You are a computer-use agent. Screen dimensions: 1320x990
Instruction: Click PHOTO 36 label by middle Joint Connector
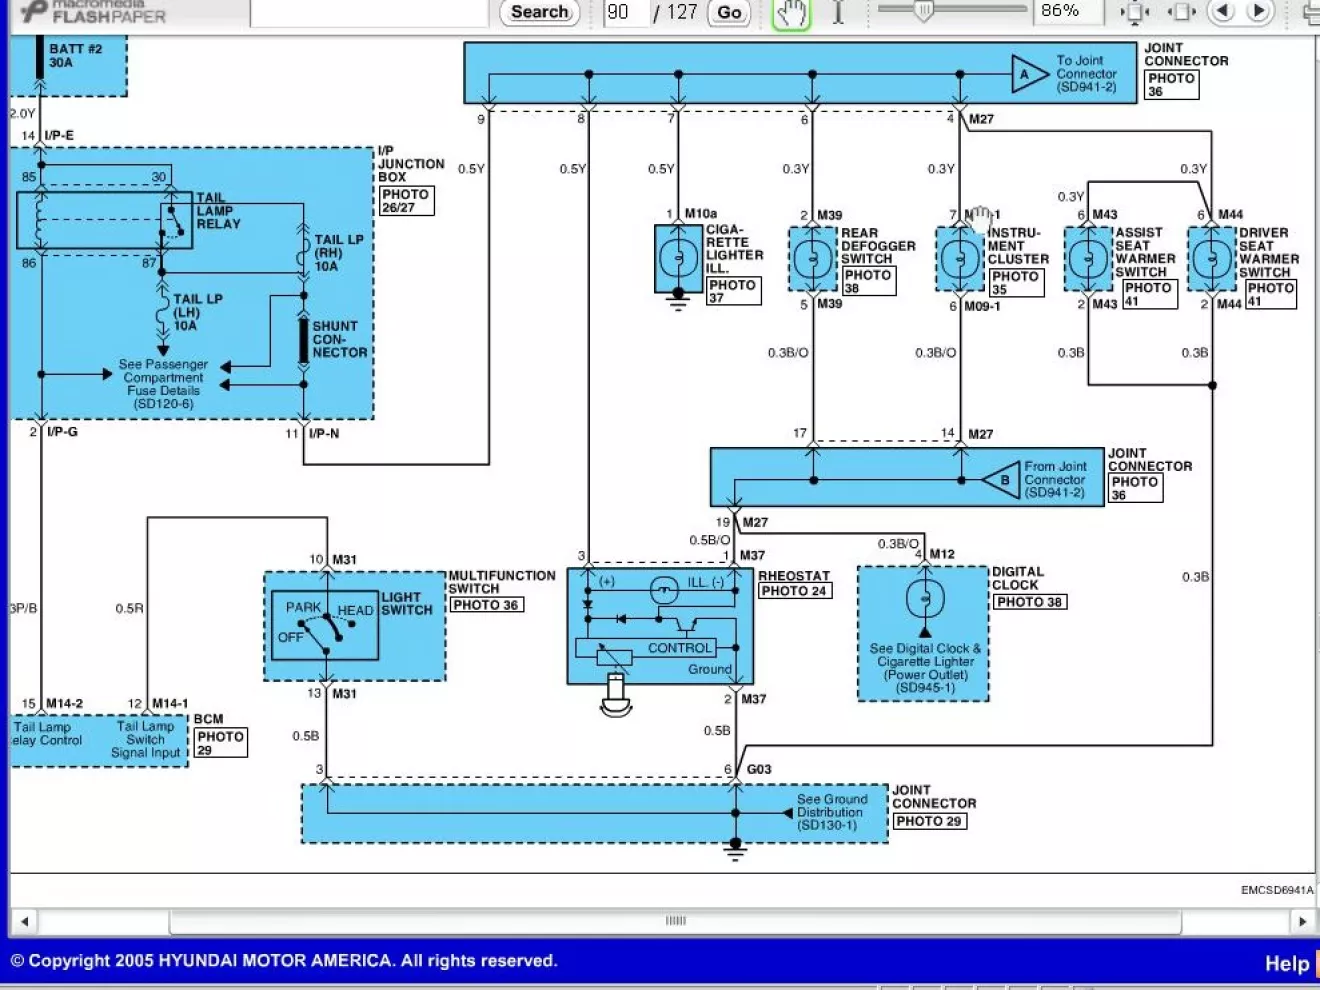click(1136, 487)
